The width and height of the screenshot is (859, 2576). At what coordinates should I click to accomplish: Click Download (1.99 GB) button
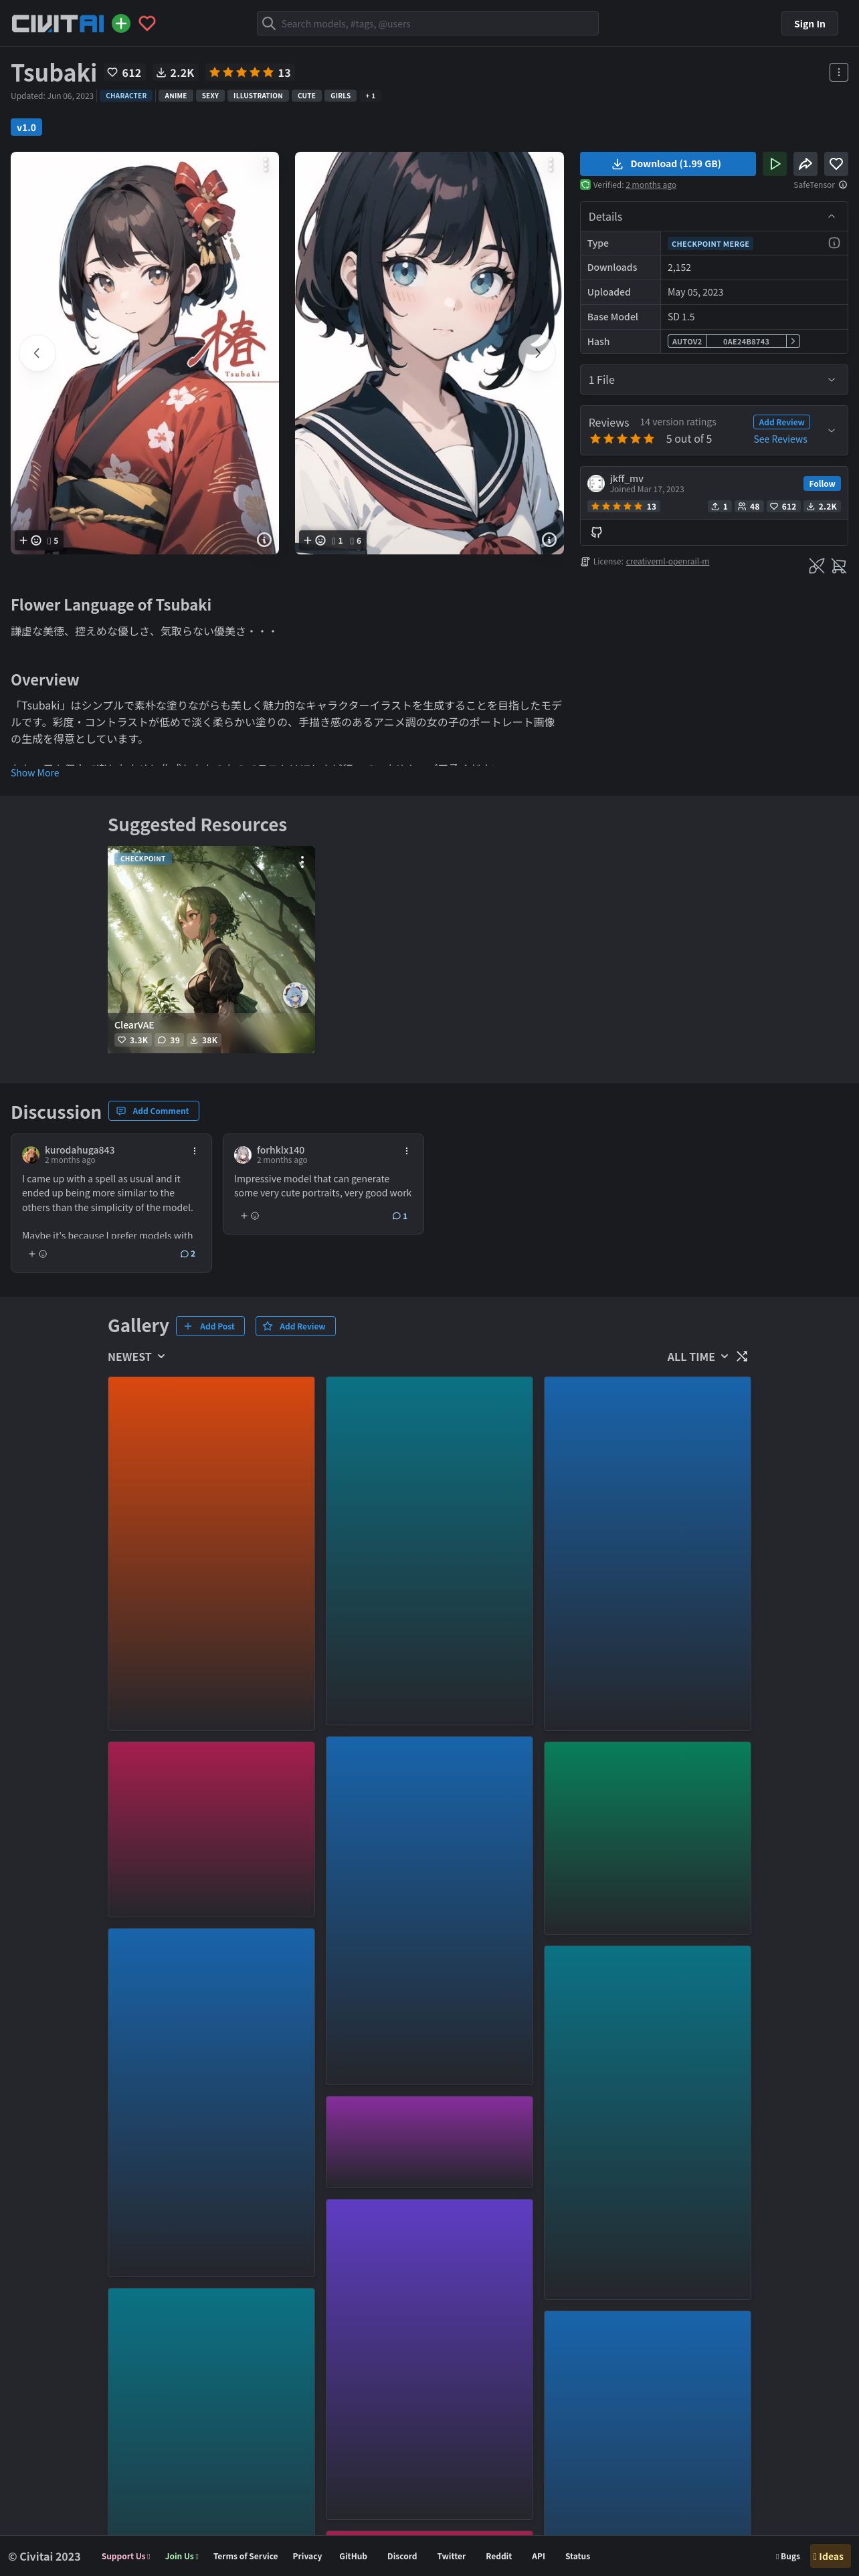(667, 164)
